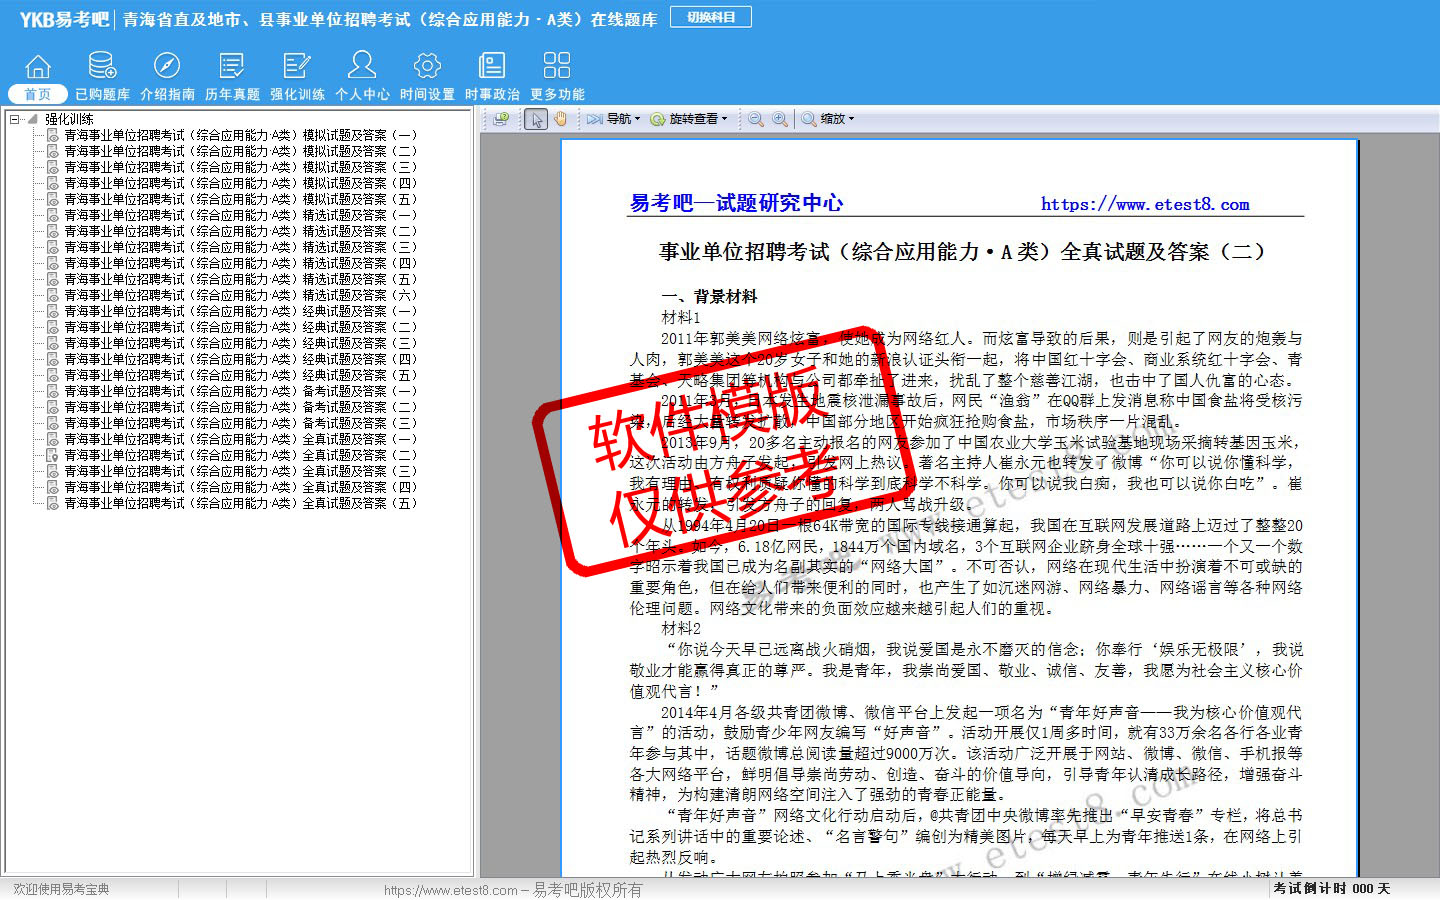Screen dimensions: 1440x900
Task: Switch to the 首页 home tab
Action: click(x=37, y=94)
